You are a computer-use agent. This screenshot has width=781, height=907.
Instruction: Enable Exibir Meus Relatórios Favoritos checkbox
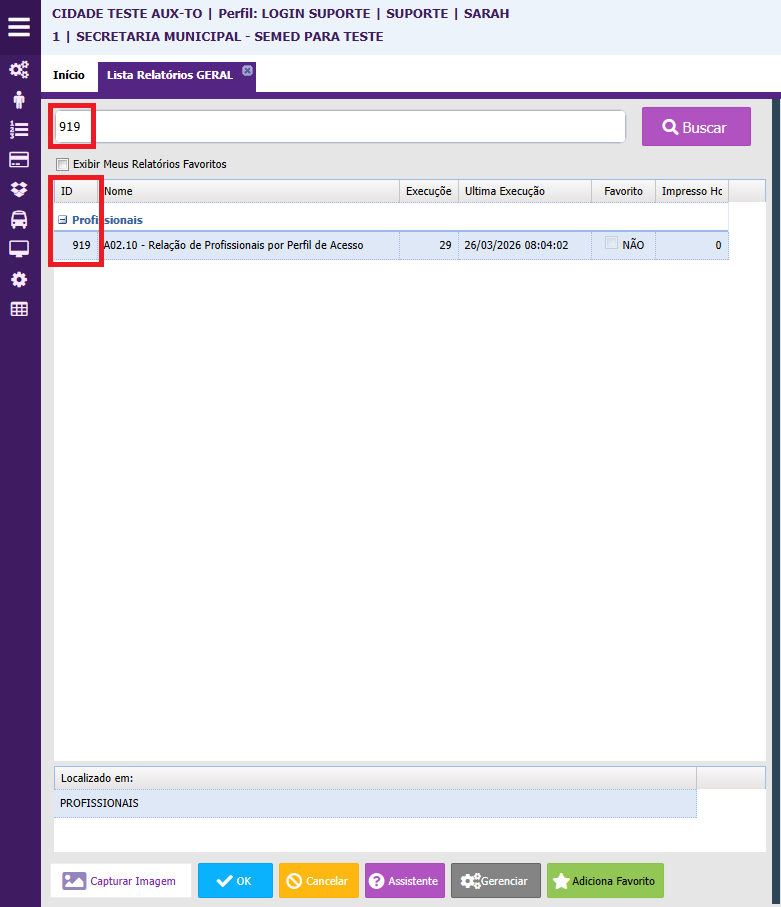click(x=63, y=164)
